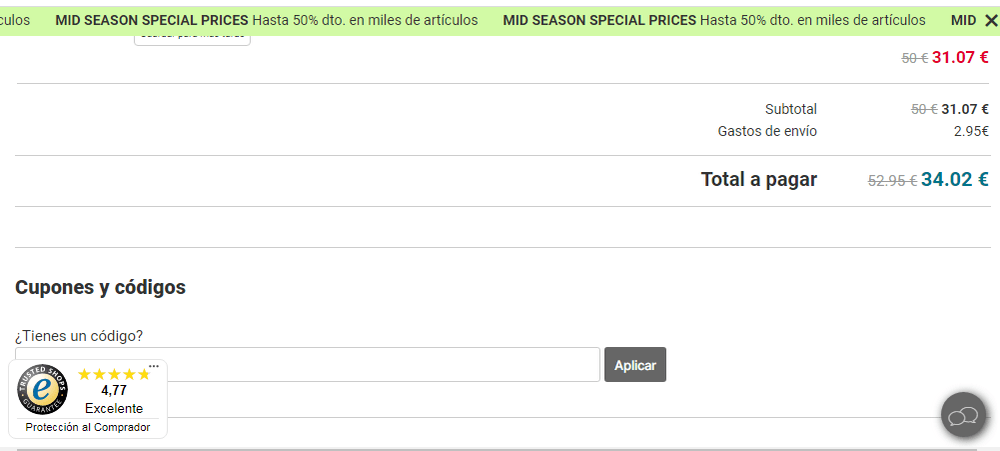Apply the coupon with Aplicar button
This screenshot has height=451, width=1000.
(635, 365)
